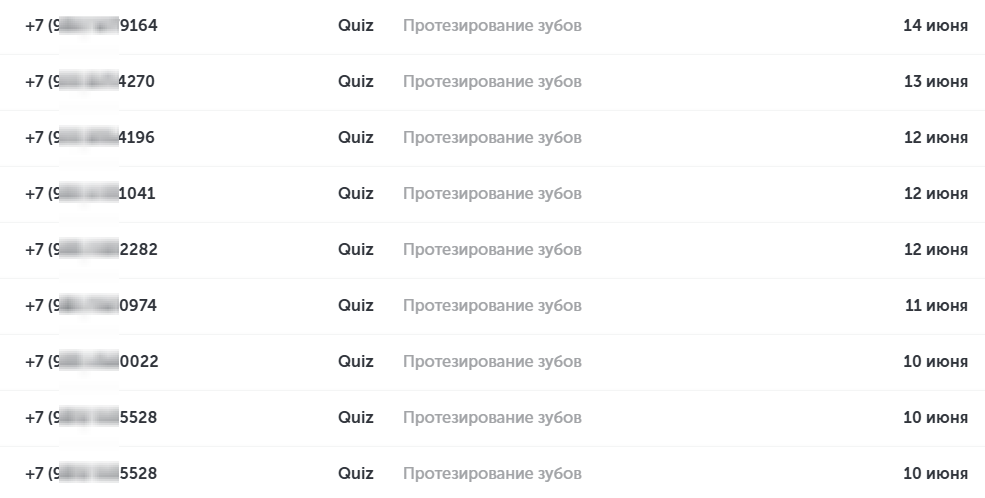Viewport: 985px width, 498px height.
Task: Select 'Протезирование зубов' in the 4196 row
Action: coord(492,138)
